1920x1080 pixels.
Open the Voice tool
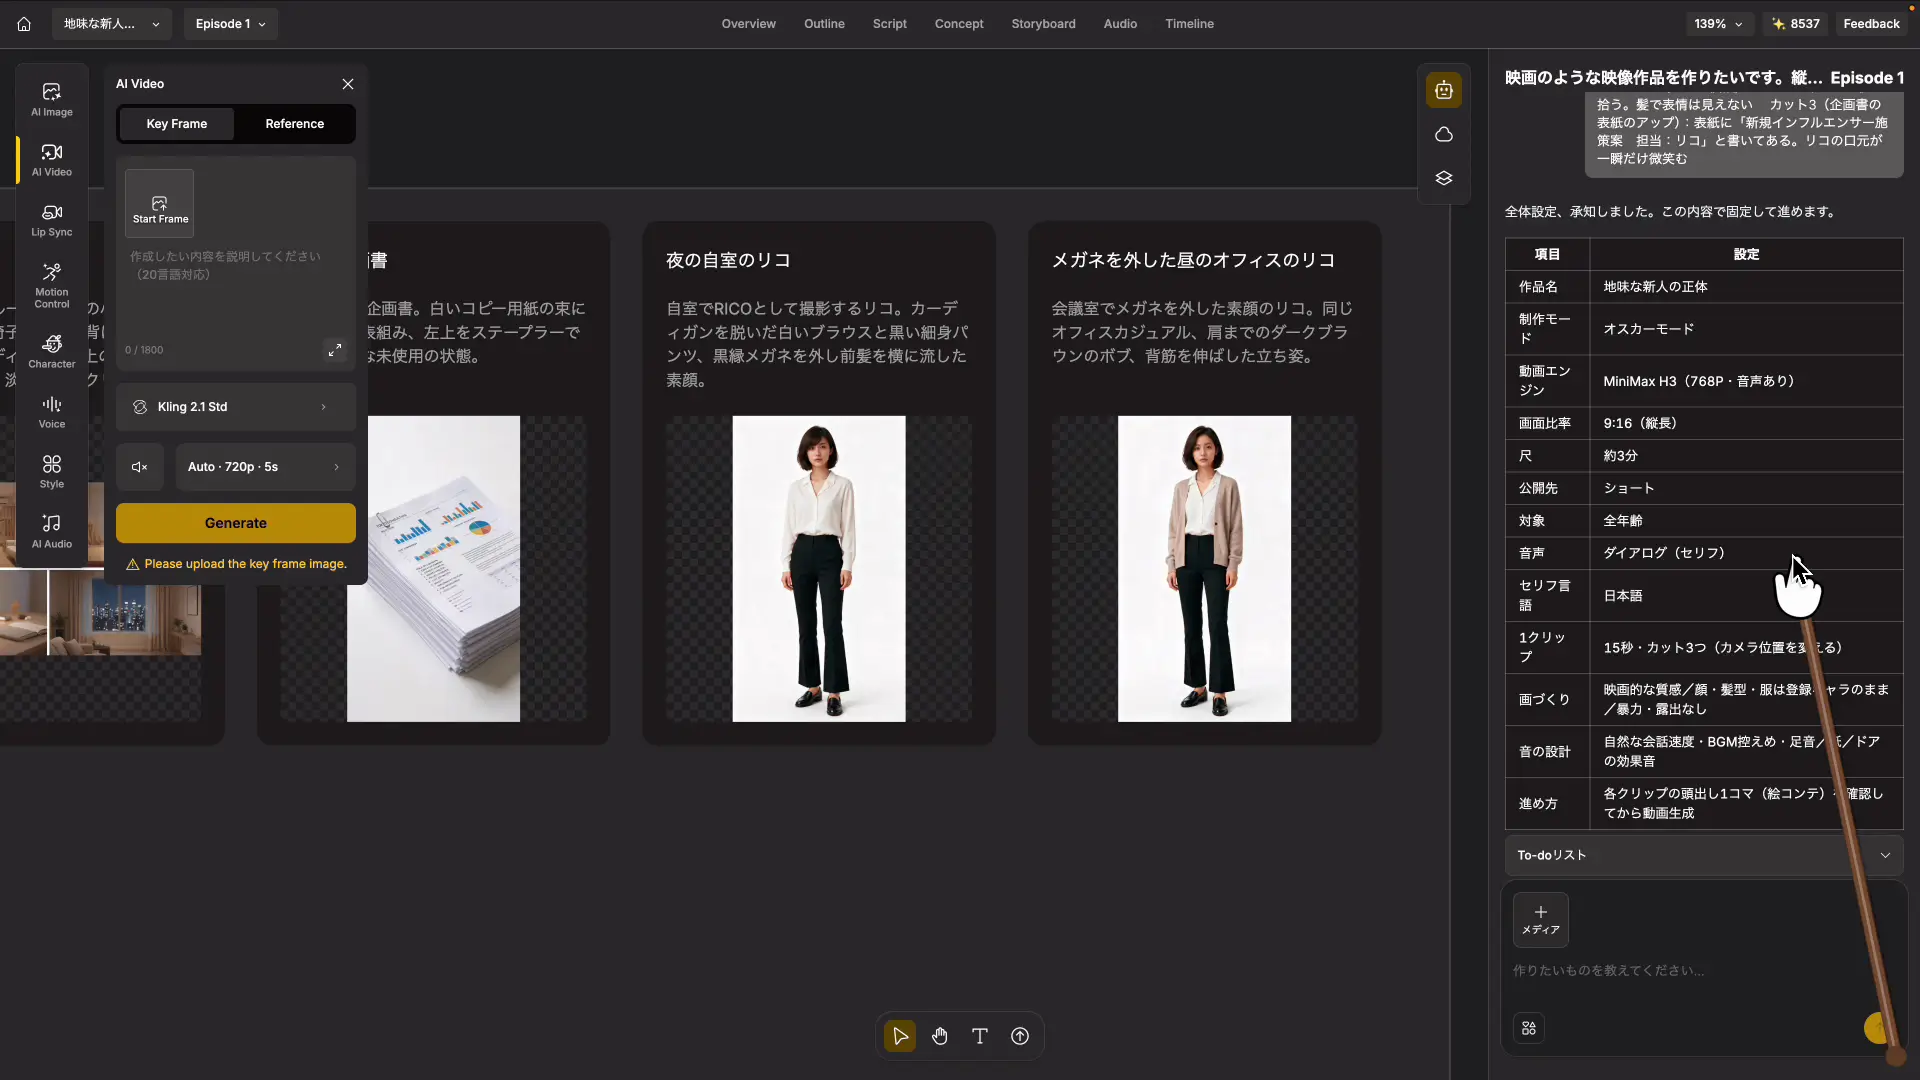click(52, 411)
